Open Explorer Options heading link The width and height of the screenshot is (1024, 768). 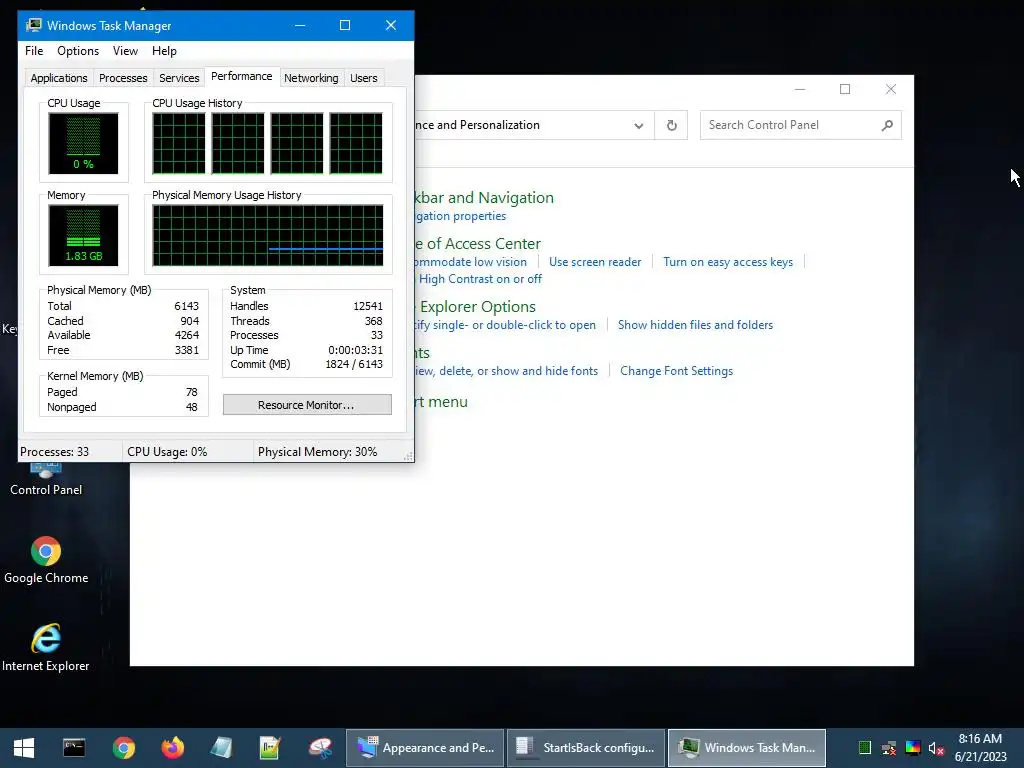[477, 306]
